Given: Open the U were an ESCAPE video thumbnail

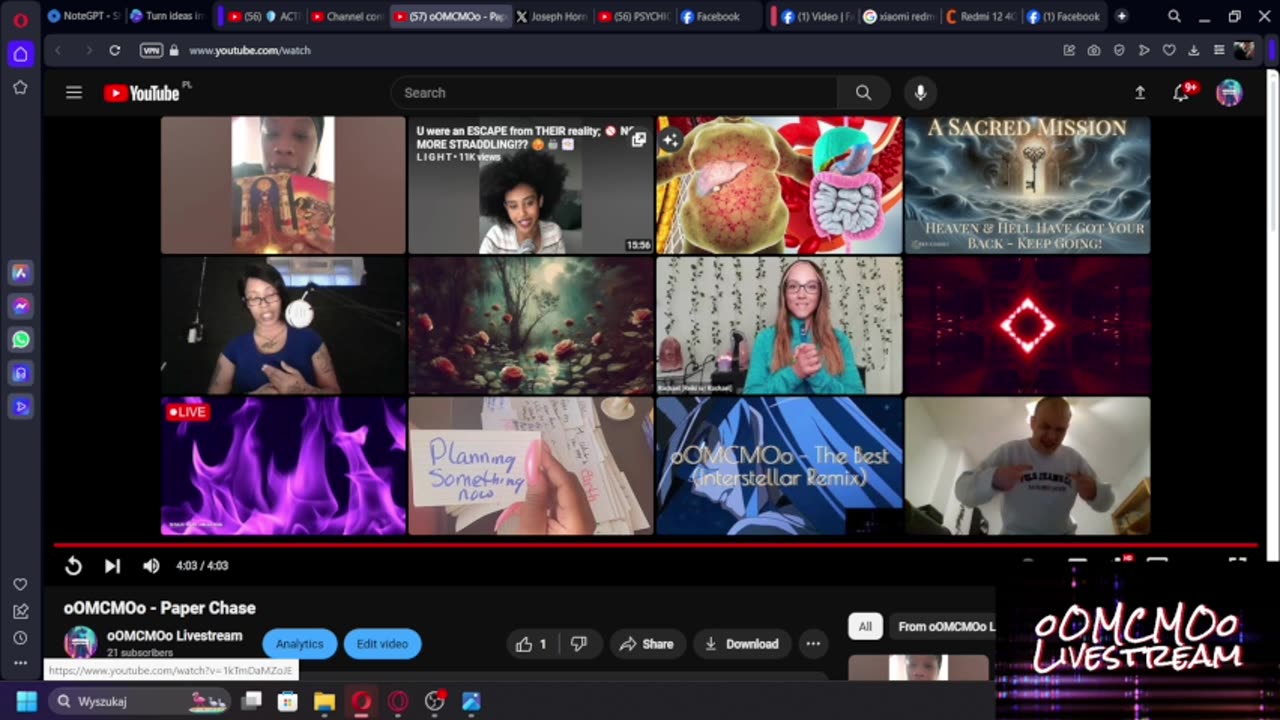Looking at the screenshot, I should click(x=531, y=185).
